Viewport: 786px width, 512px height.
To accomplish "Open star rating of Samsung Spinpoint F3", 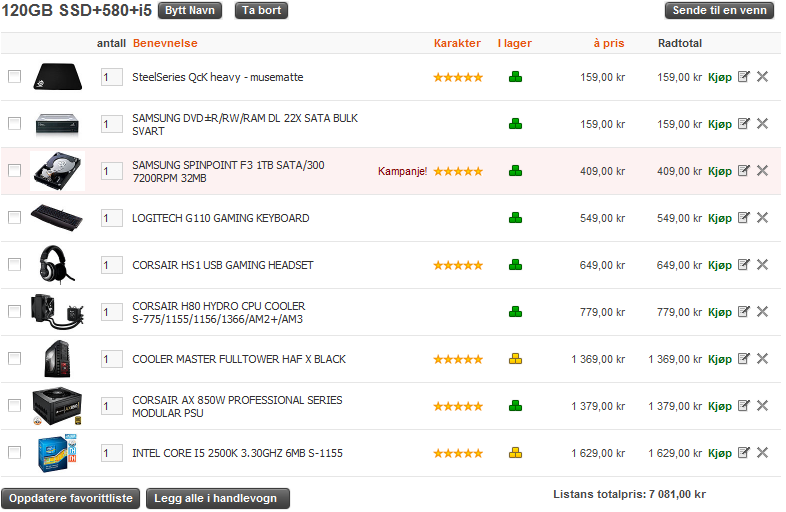I will point(458,172).
